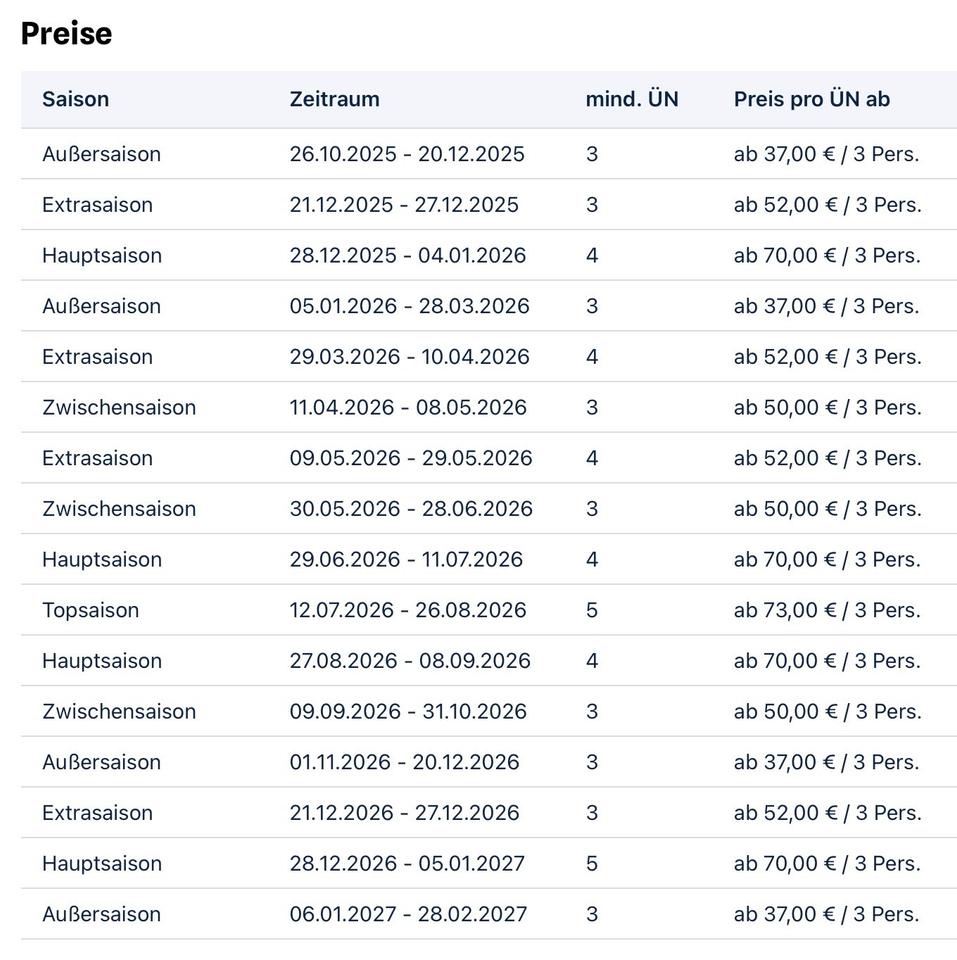Click date range 09.05.2026 - 29.05.2026
This screenshot has width=957, height=960.
411,458
